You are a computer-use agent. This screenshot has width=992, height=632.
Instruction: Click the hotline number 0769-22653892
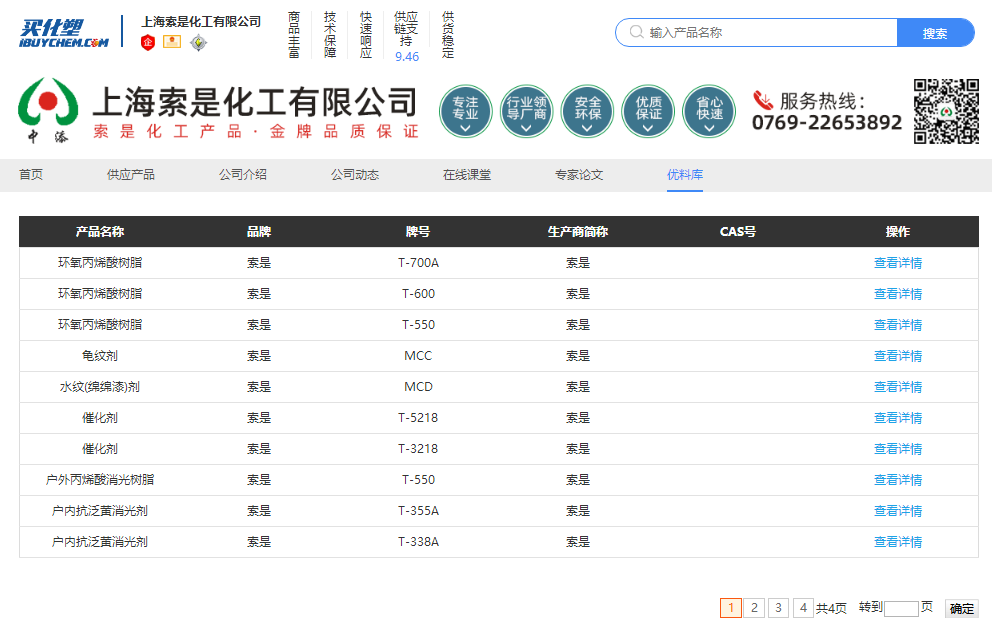(827, 122)
